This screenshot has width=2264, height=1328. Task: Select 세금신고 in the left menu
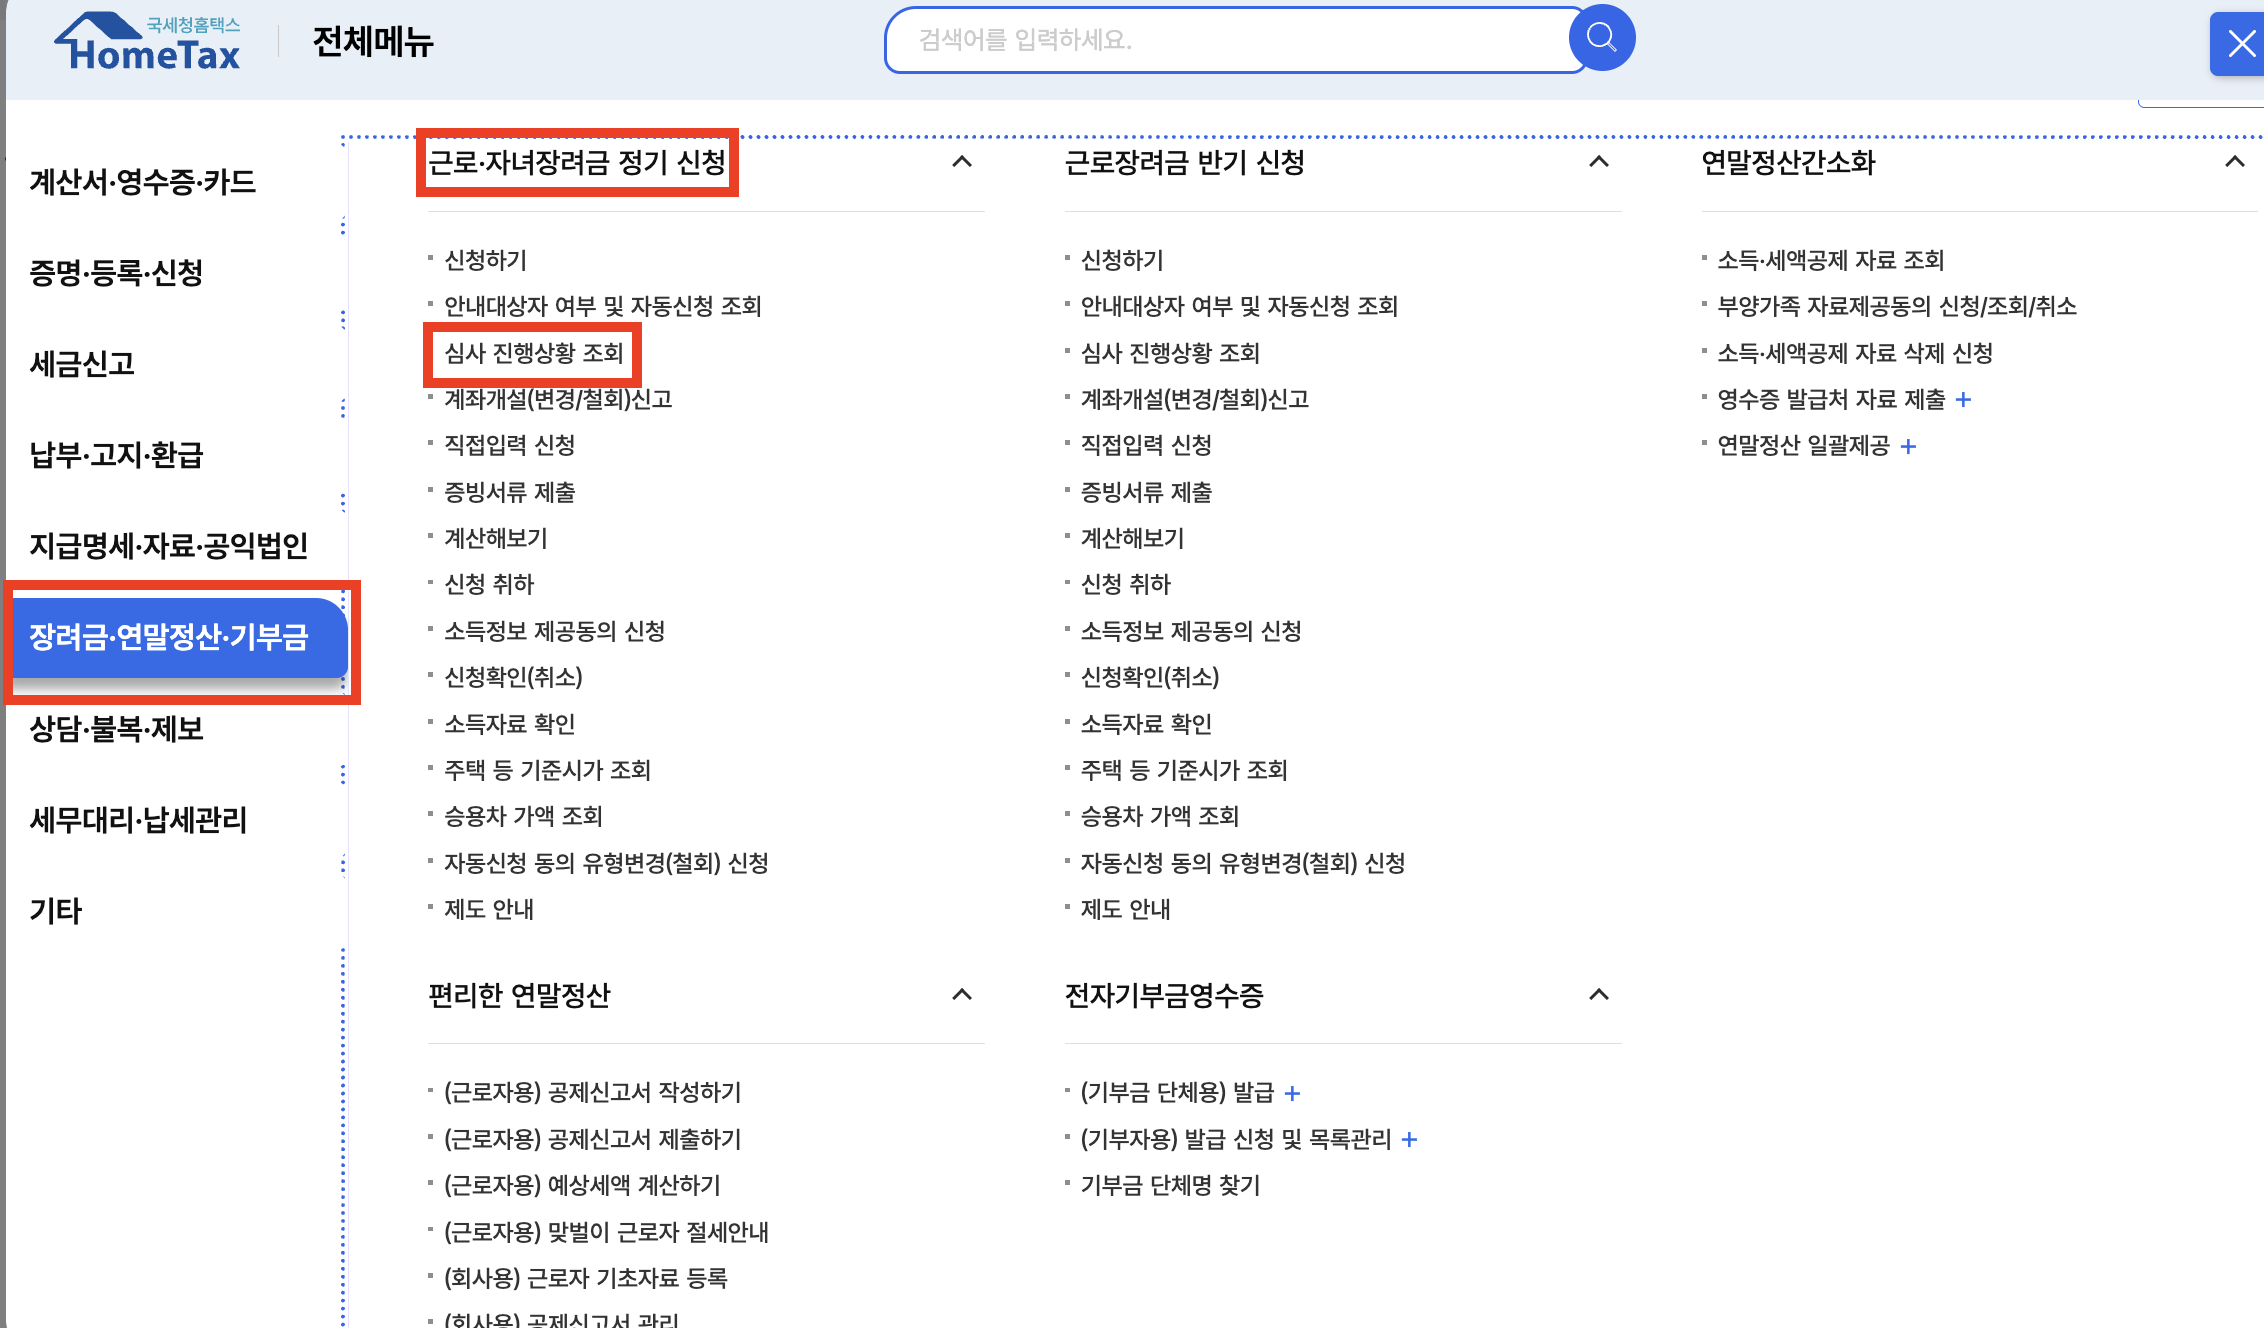pyautogui.click(x=82, y=364)
